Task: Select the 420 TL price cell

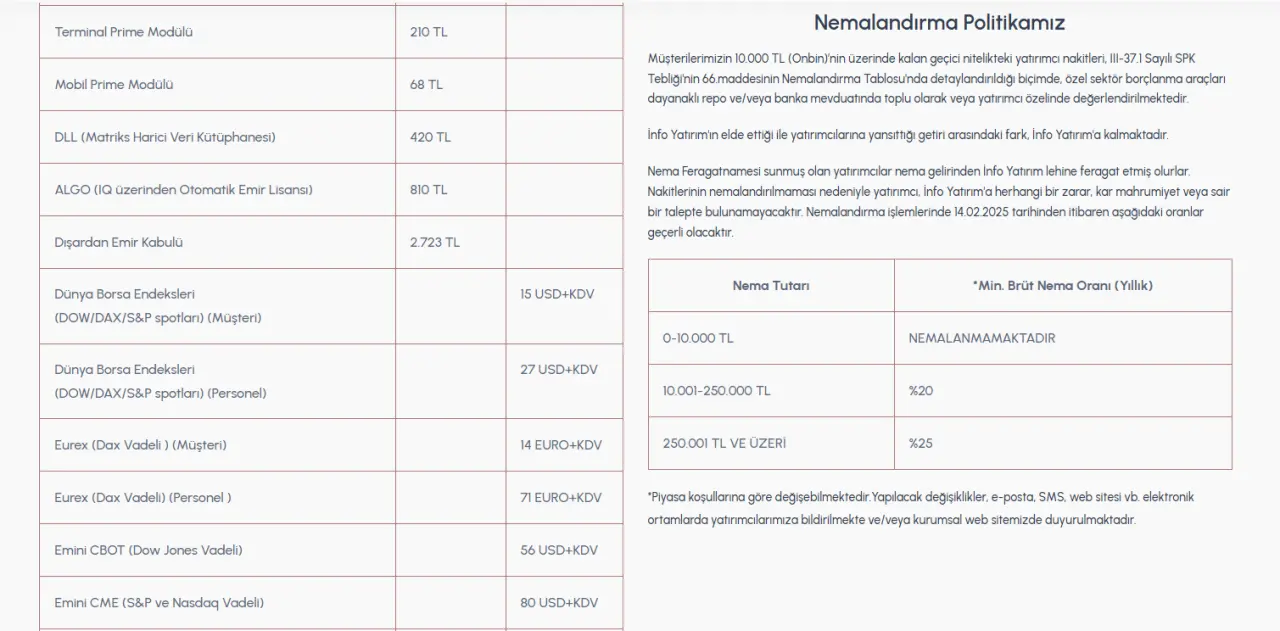Action: 430,137
